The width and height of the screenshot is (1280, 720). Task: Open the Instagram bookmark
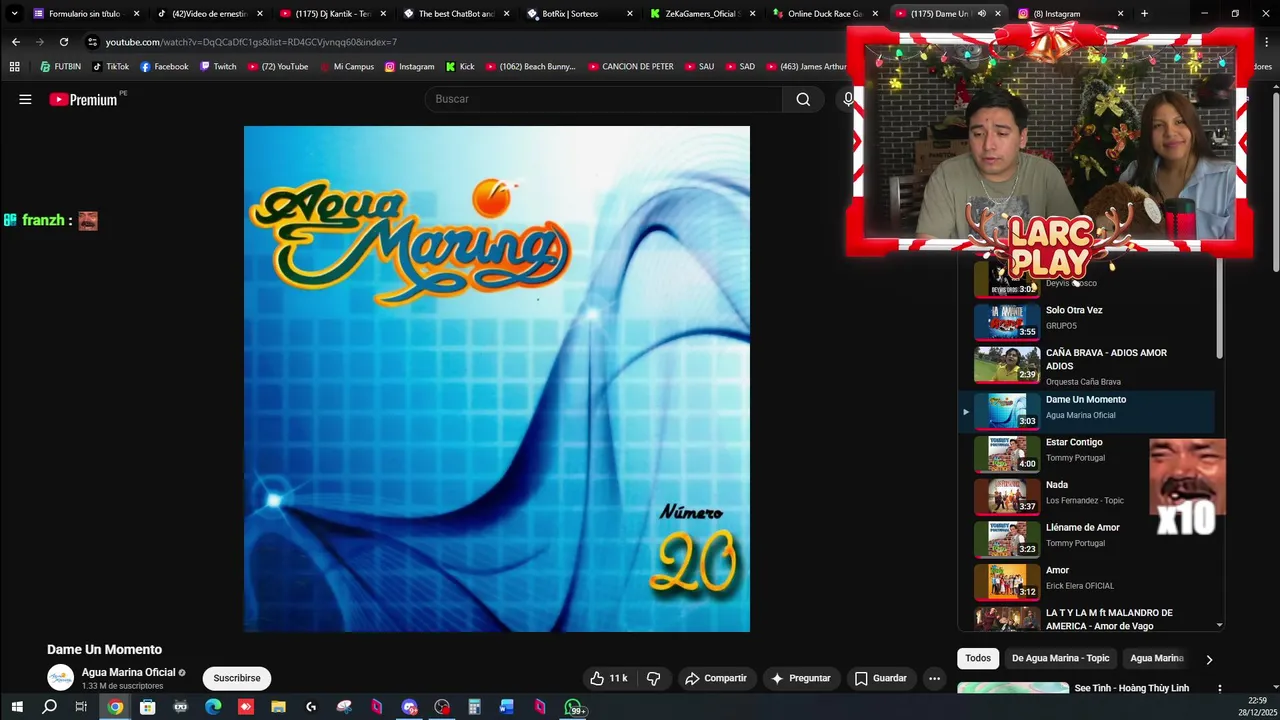click(x=409, y=67)
